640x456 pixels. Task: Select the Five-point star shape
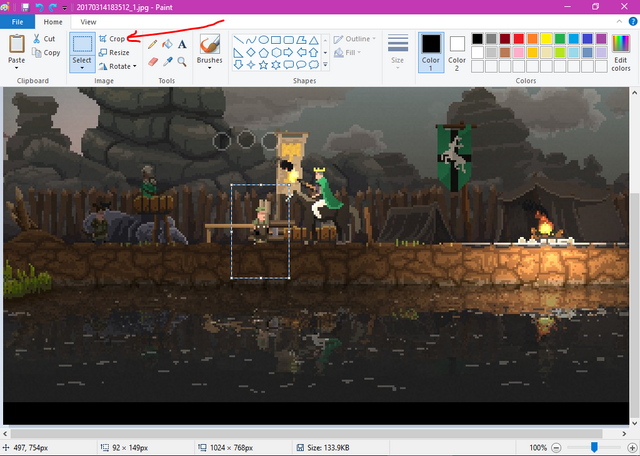coord(264,65)
